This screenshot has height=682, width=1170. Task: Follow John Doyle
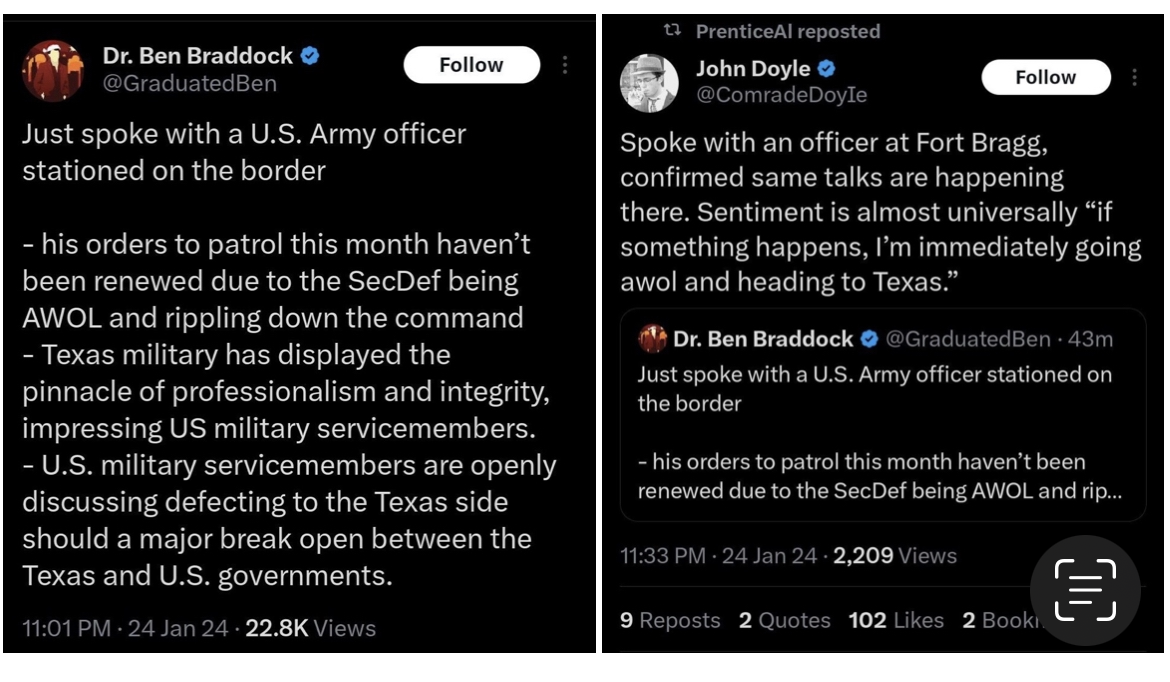point(1045,77)
